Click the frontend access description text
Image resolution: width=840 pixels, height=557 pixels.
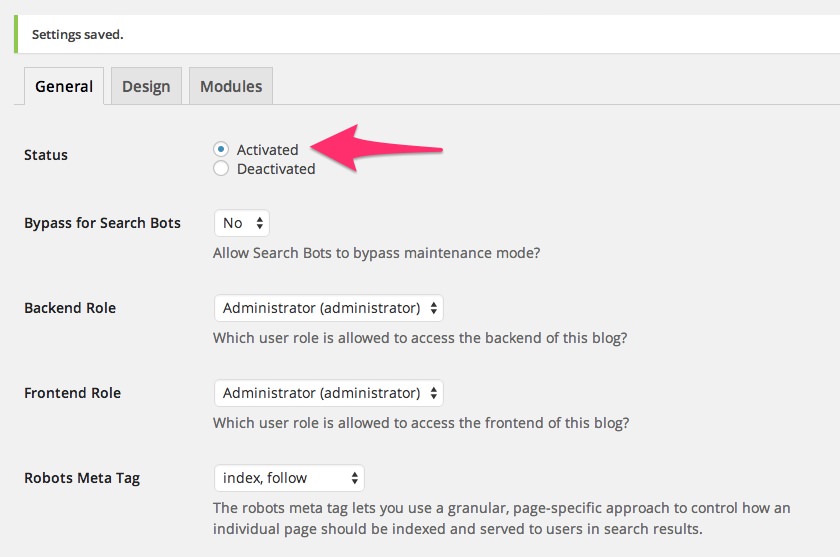pos(421,423)
